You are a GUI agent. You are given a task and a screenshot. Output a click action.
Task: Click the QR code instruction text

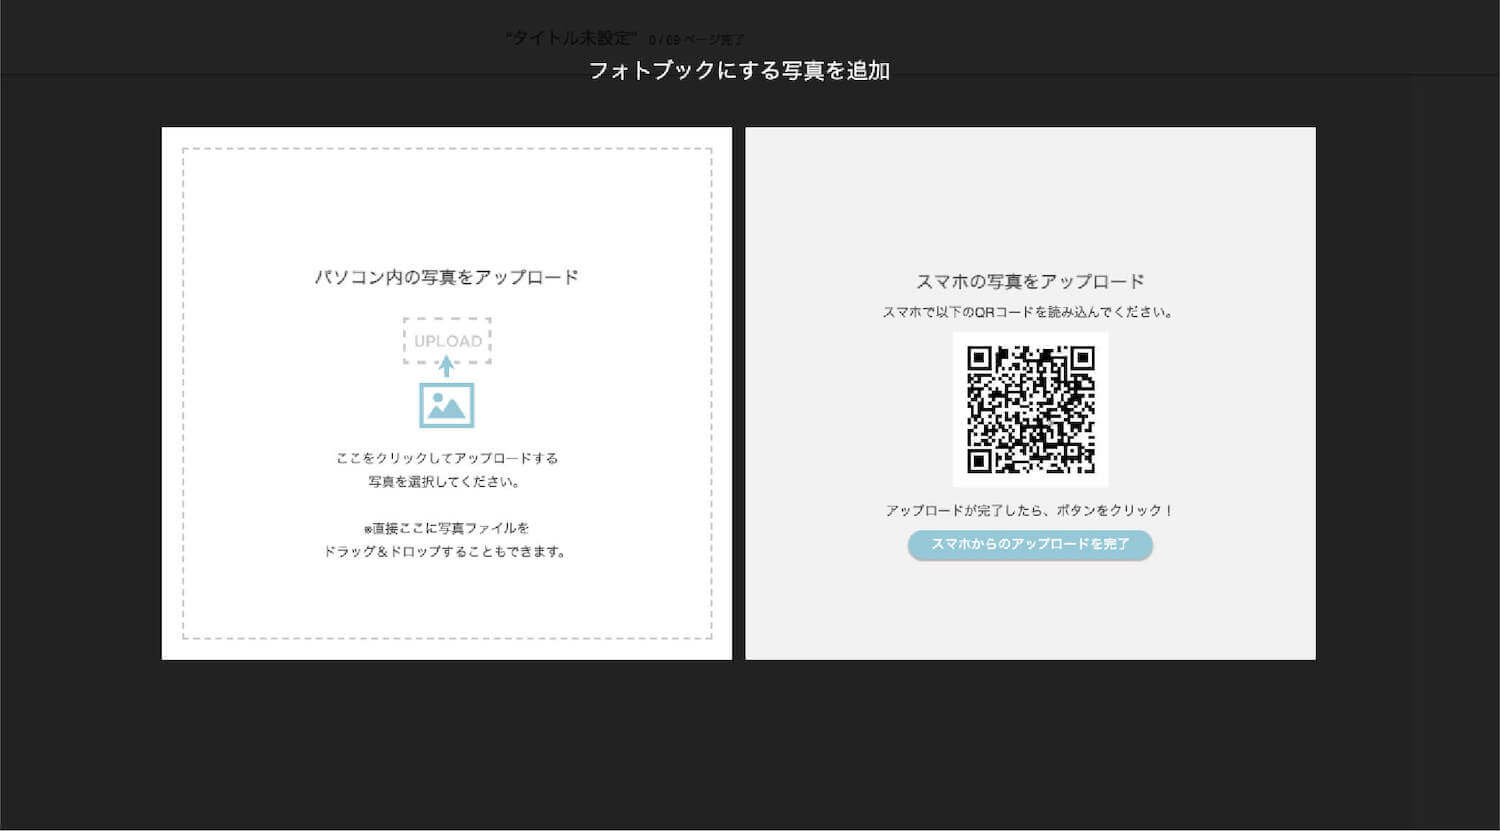click(x=1030, y=311)
